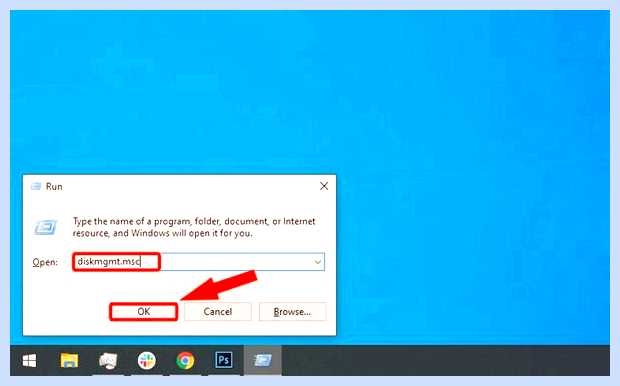Cancel the Run dialog

pyautogui.click(x=217, y=312)
